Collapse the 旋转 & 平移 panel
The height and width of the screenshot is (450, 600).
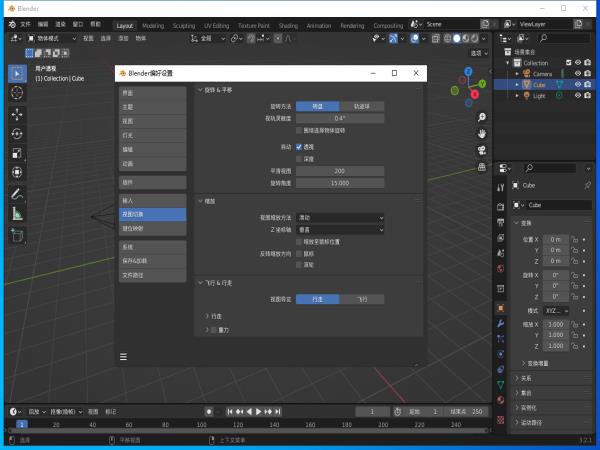click(x=201, y=89)
